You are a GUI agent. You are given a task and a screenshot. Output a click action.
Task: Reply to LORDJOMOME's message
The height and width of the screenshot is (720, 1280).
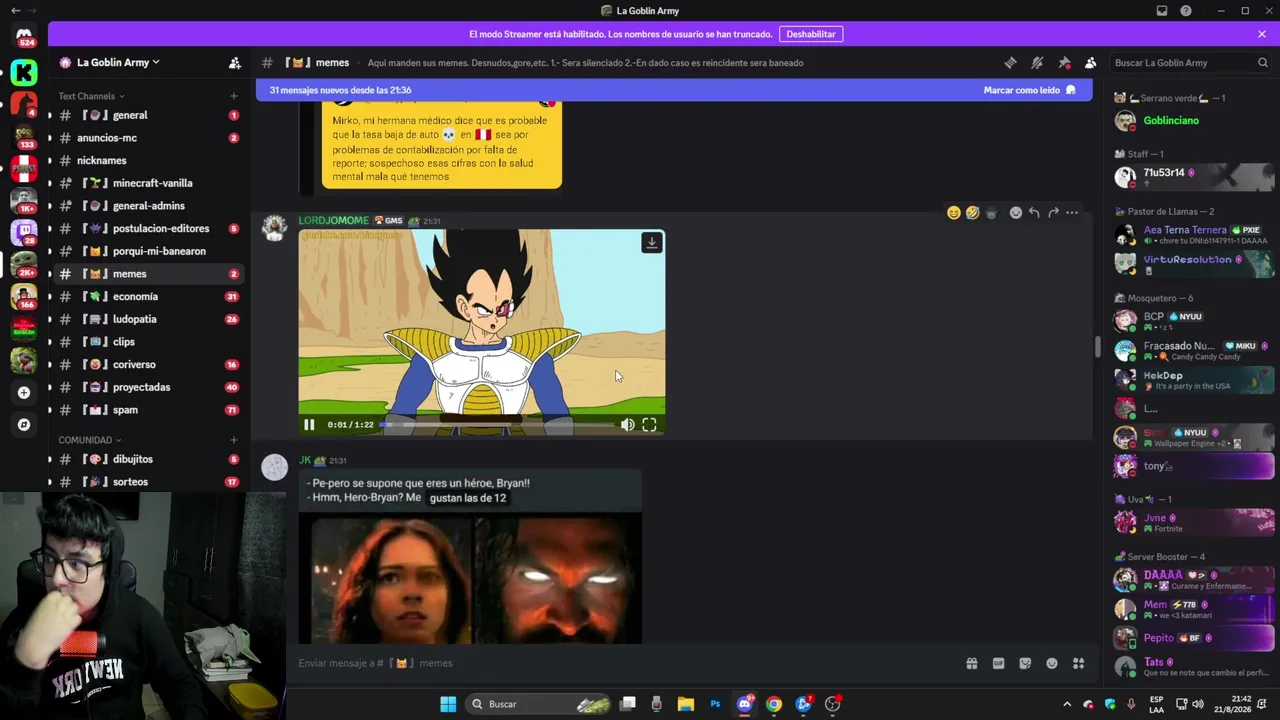coord(1034,213)
